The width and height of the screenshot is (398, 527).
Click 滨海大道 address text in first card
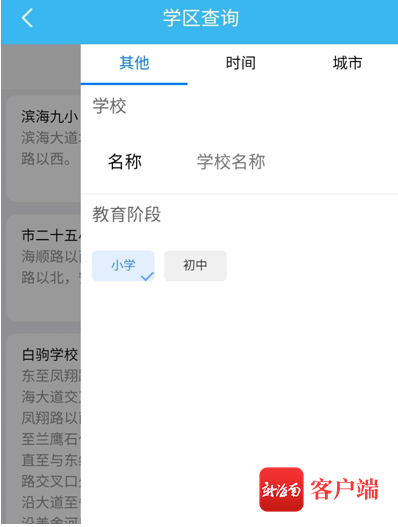pos(51,137)
